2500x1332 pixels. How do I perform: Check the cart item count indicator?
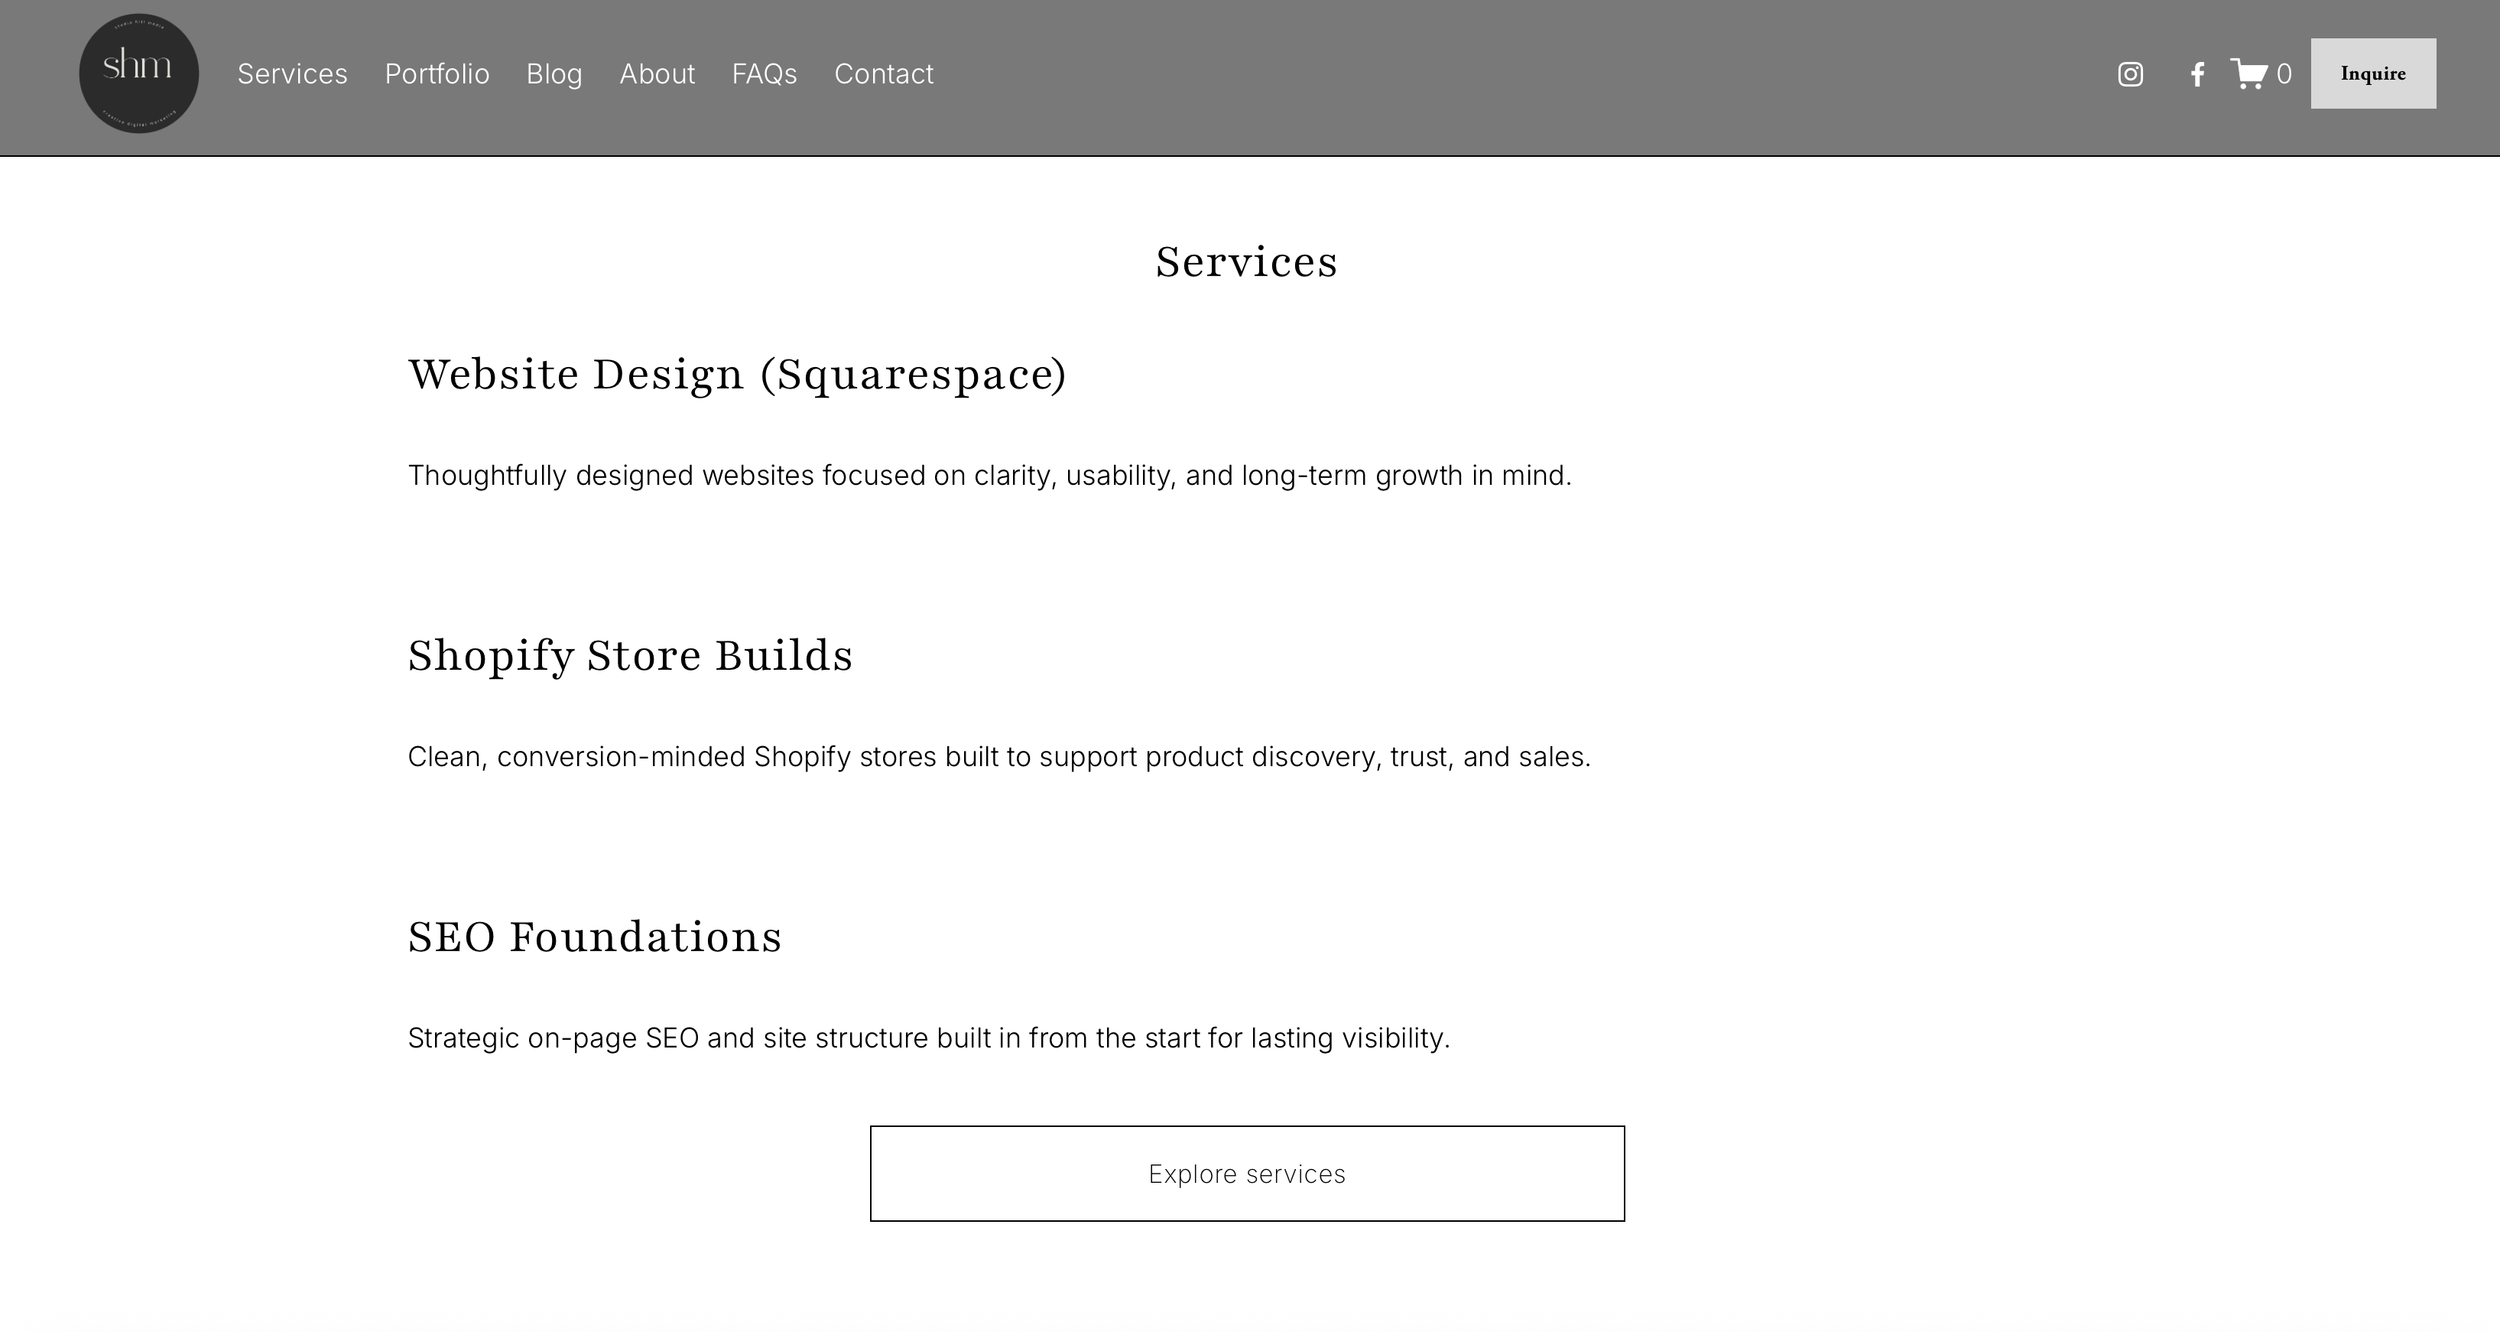click(x=2285, y=74)
